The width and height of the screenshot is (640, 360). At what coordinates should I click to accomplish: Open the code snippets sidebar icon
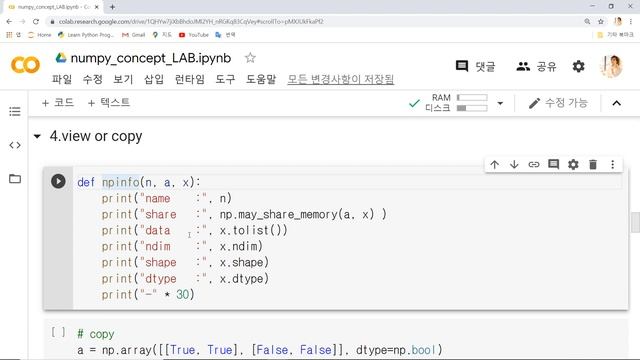point(15,145)
